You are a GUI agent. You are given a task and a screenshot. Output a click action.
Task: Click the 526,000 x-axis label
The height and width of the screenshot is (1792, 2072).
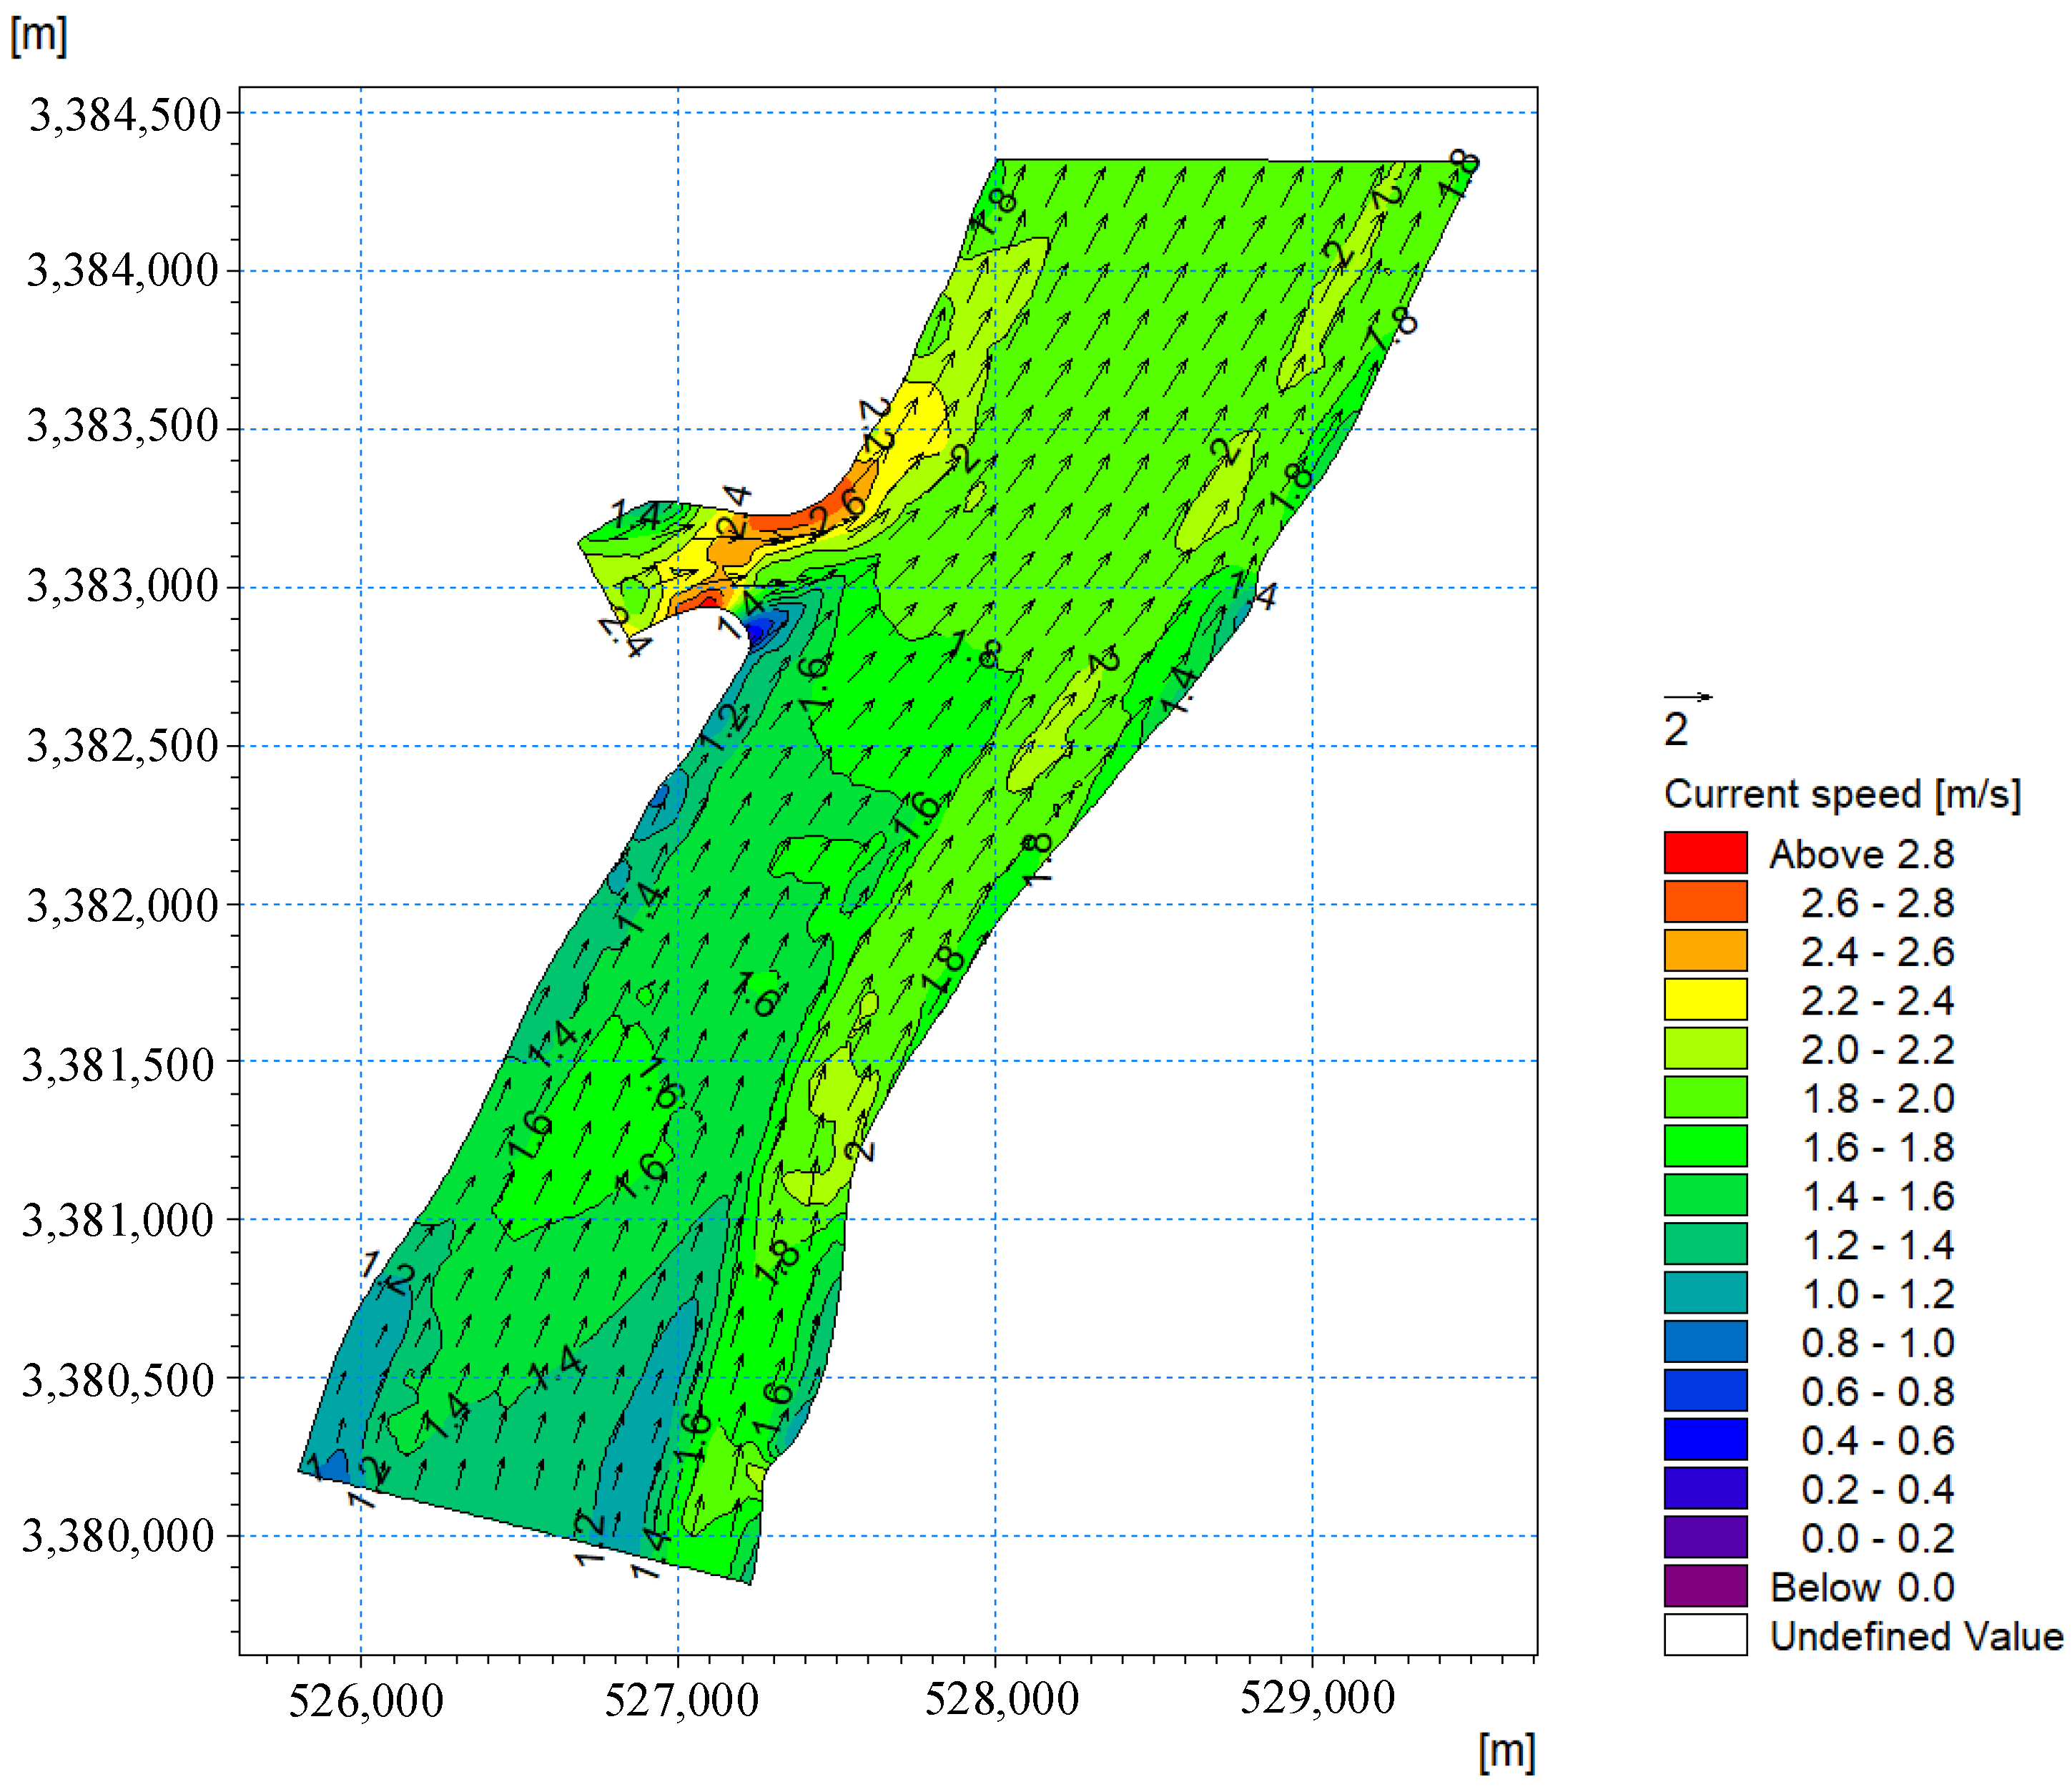365,1700
